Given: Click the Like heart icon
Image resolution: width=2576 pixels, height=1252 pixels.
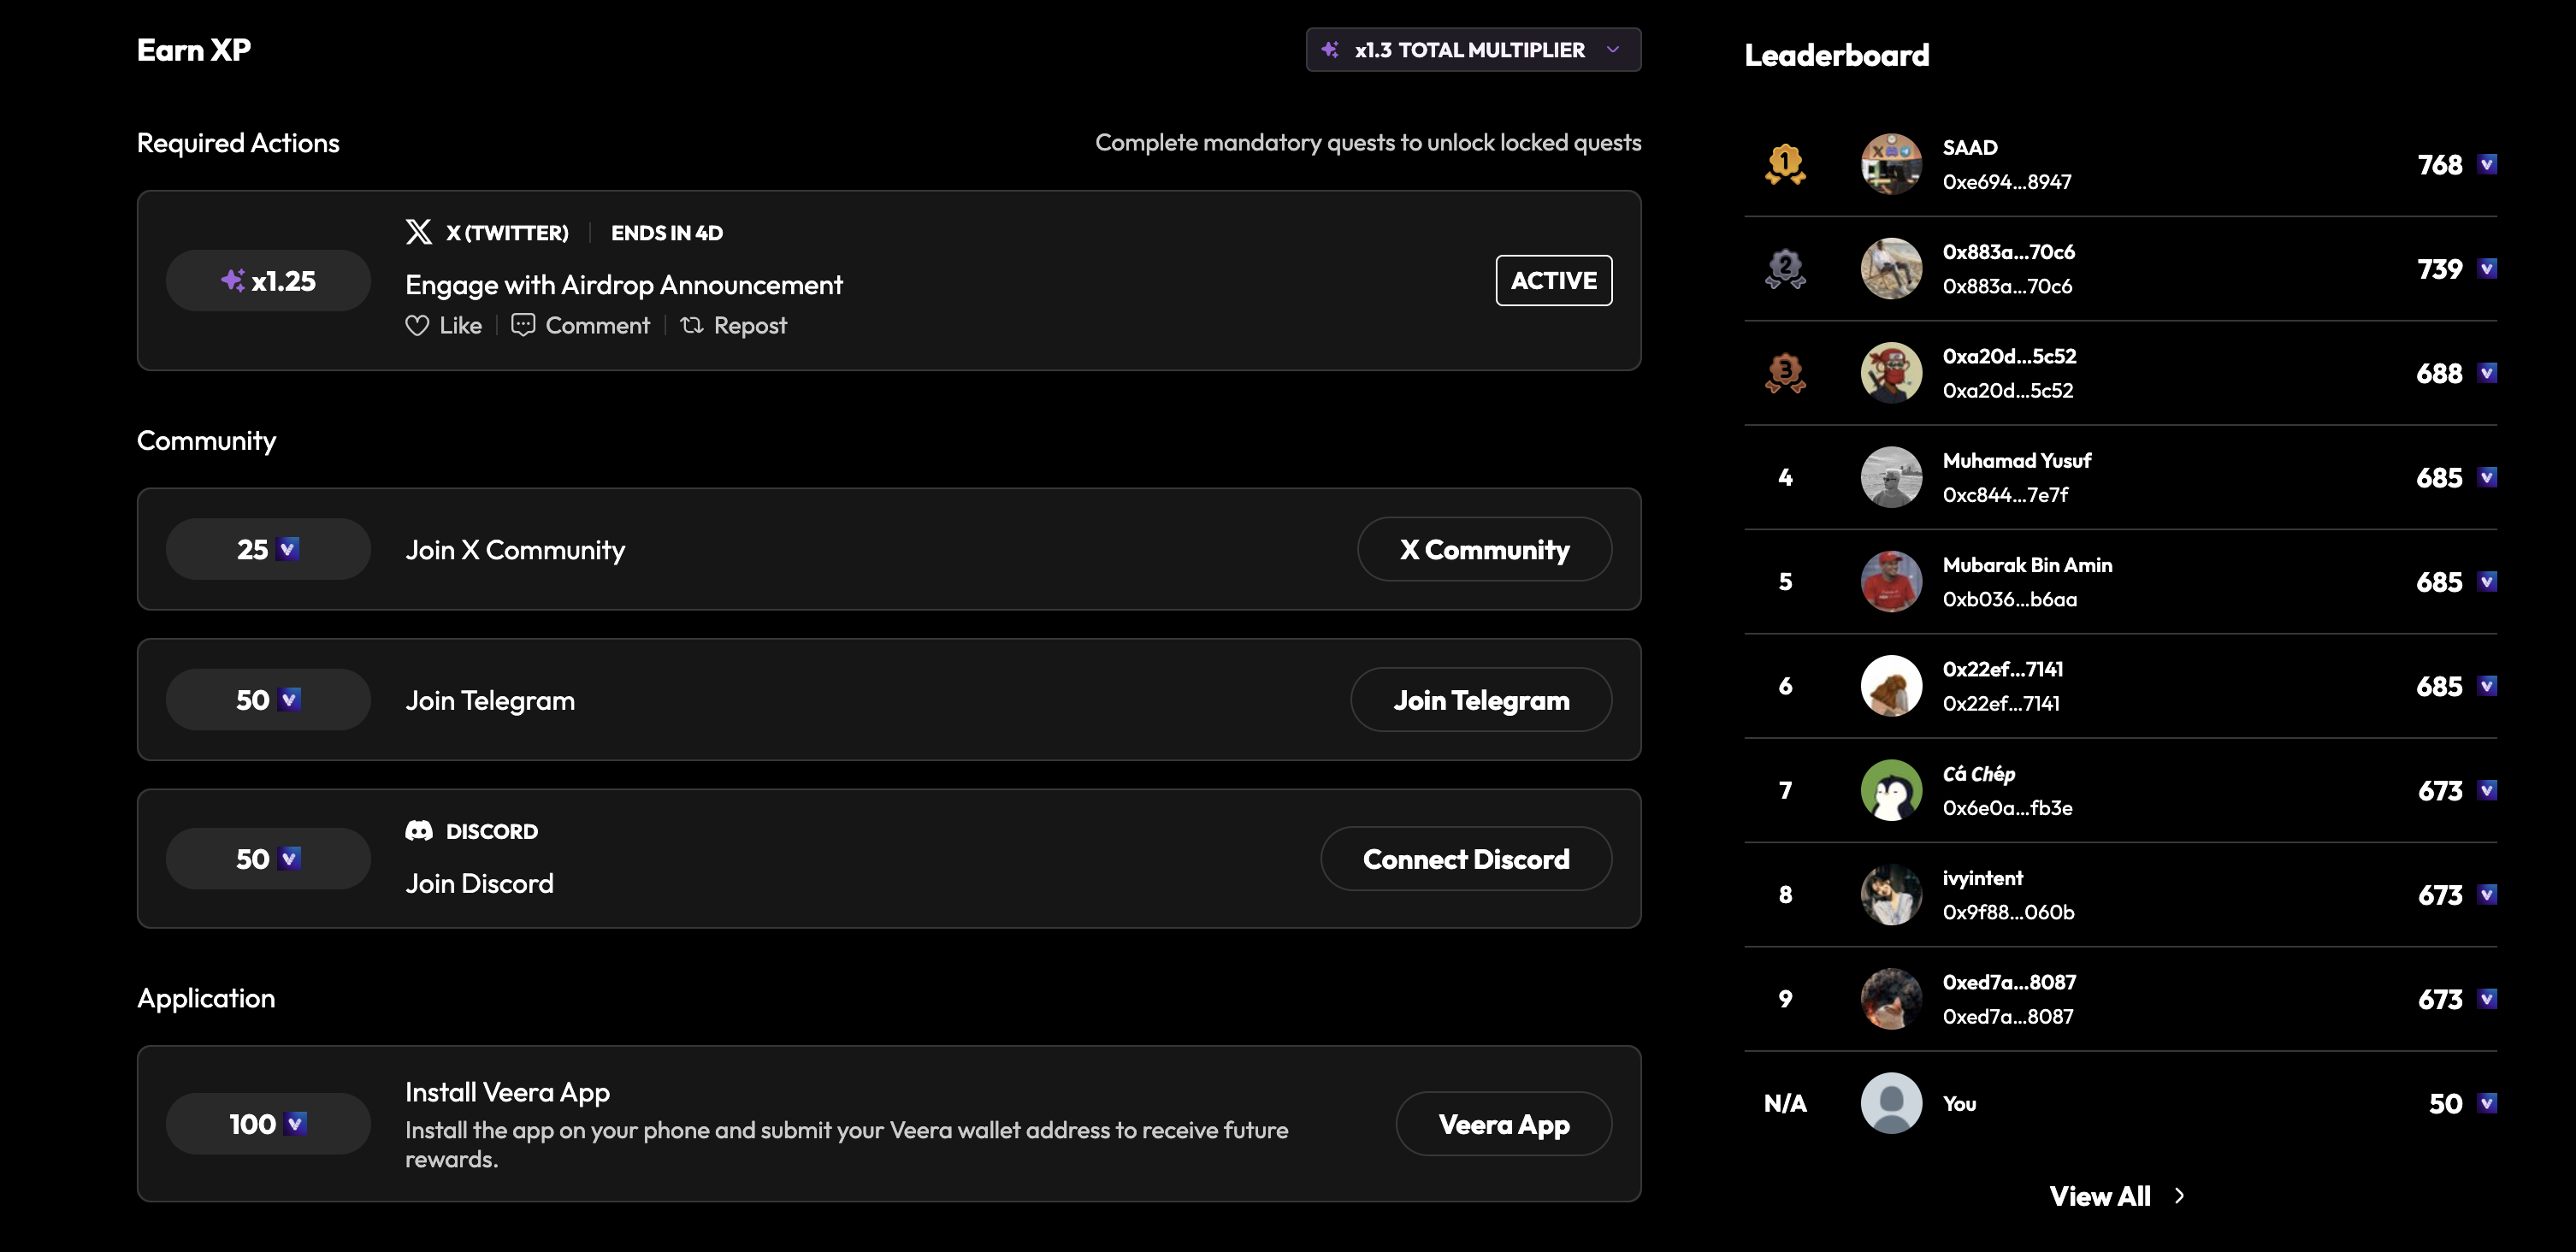Looking at the screenshot, I should click(x=417, y=326).
